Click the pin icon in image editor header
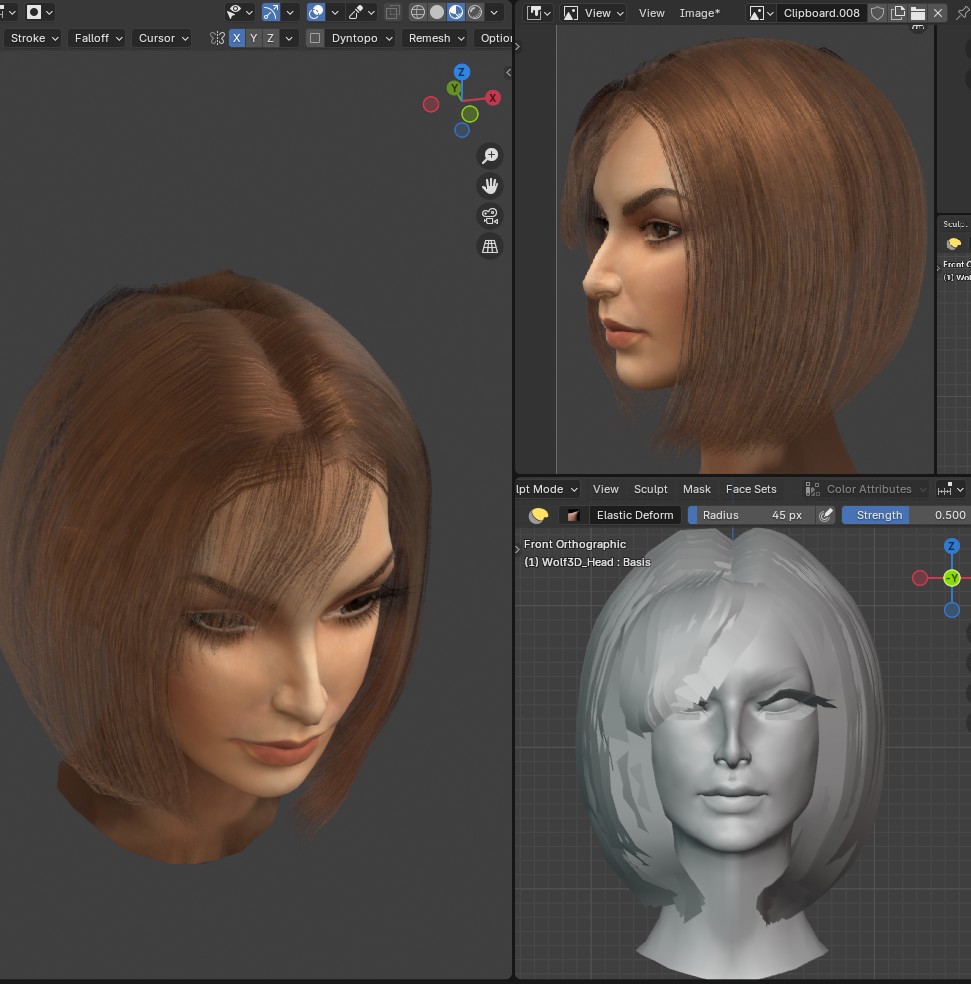971x984 pixels. click(962, 13)
